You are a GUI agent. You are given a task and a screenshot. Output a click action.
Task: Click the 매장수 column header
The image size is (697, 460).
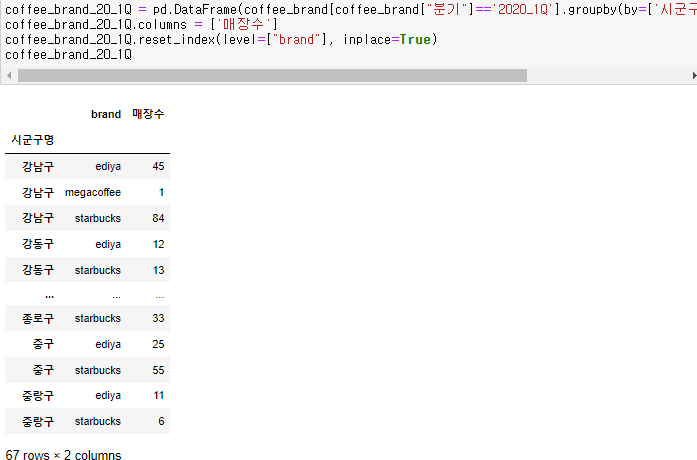(x=148, y=114)
